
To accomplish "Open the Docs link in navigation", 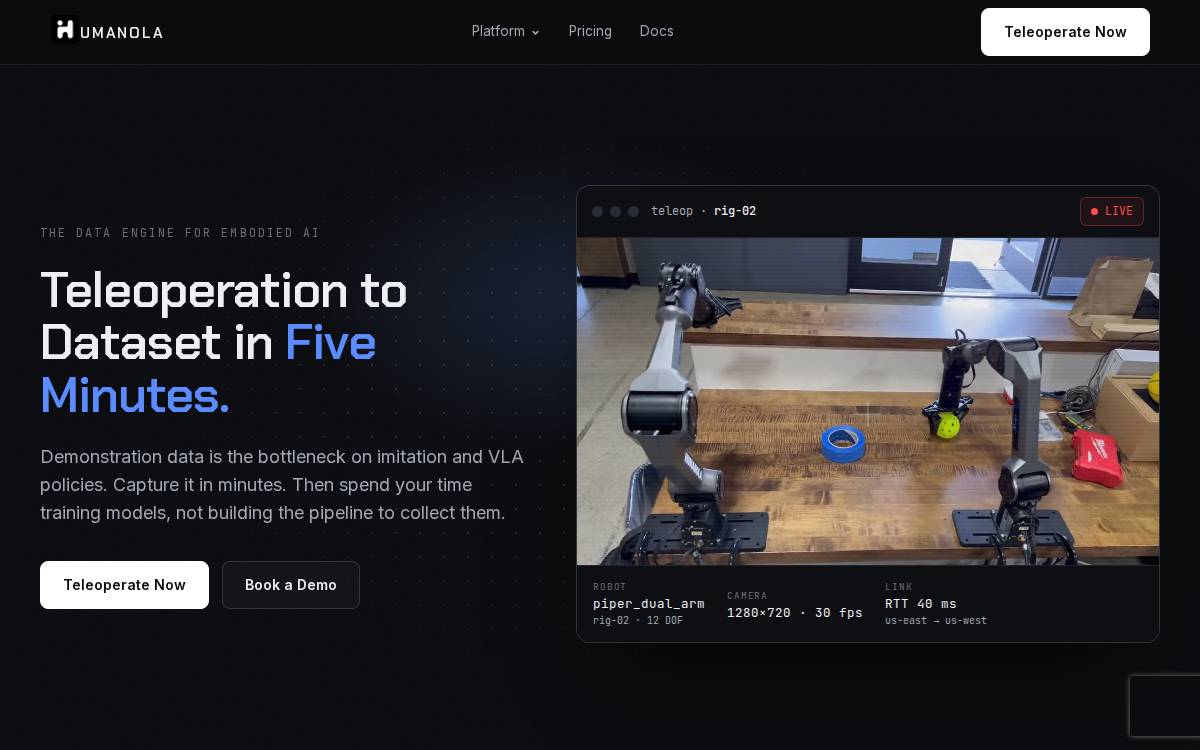I will [x=657, y=31].
